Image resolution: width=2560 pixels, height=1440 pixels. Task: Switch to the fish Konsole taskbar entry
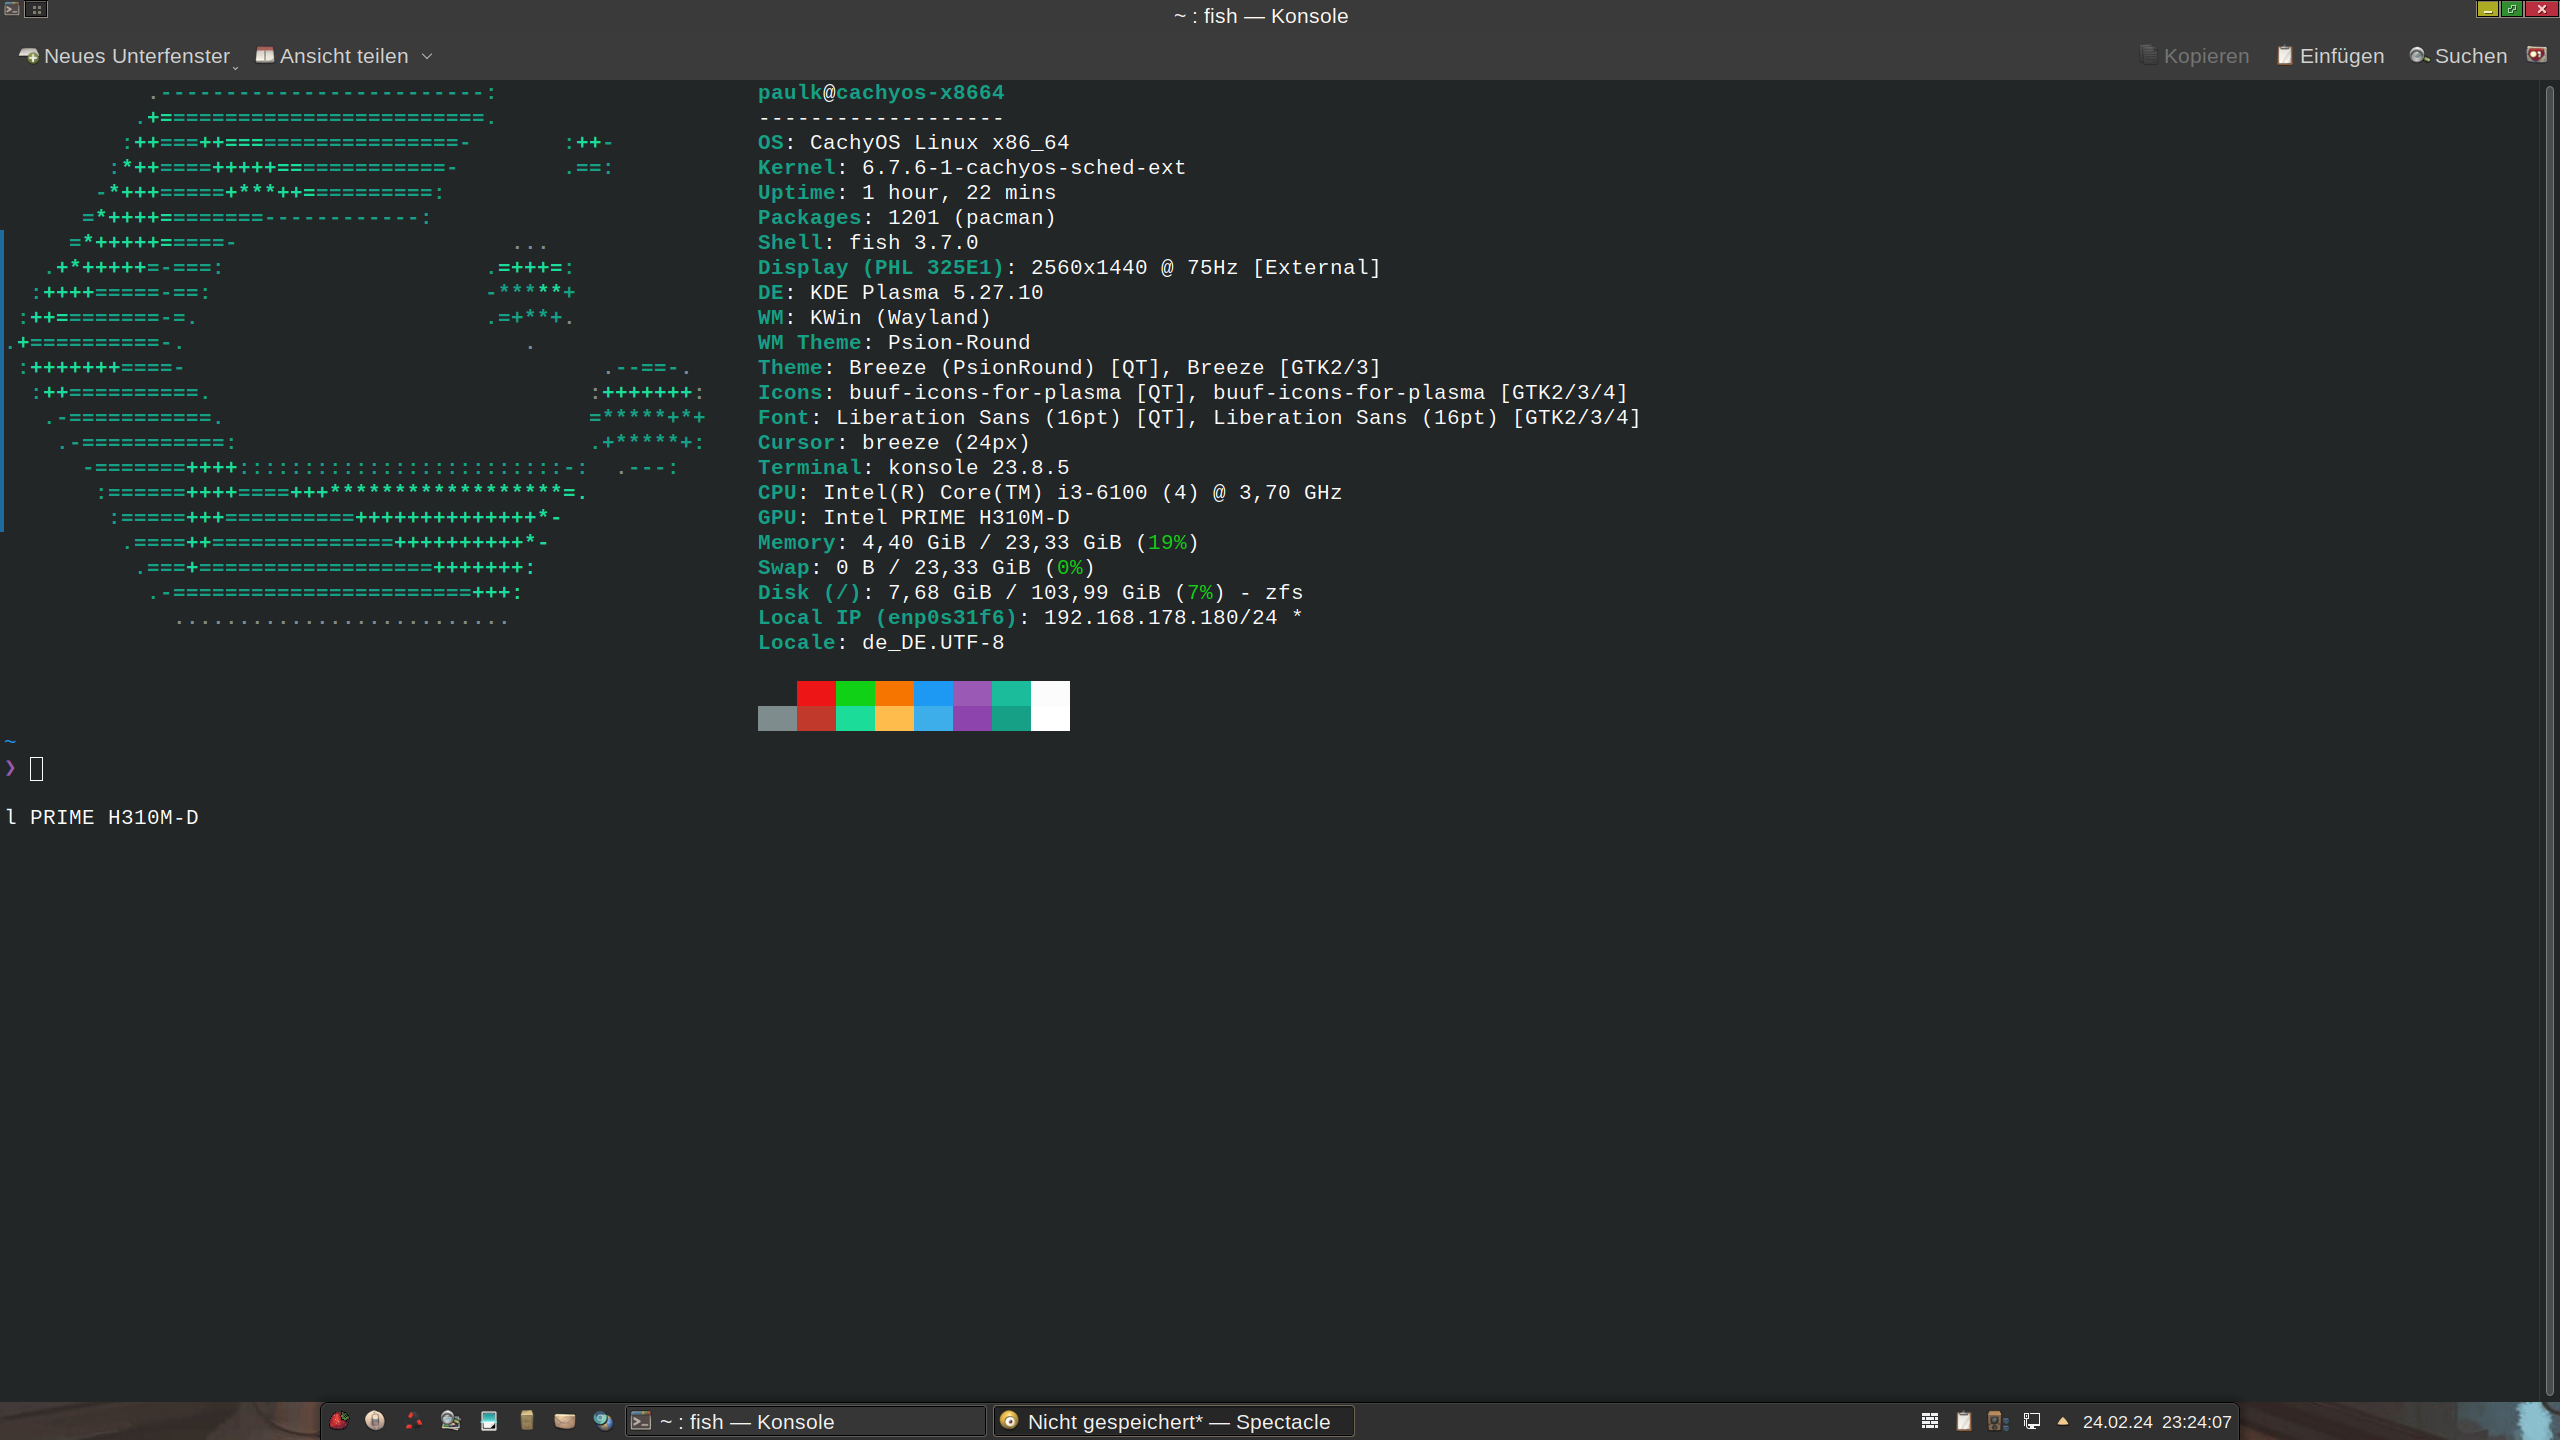(x=805, y=1421)
